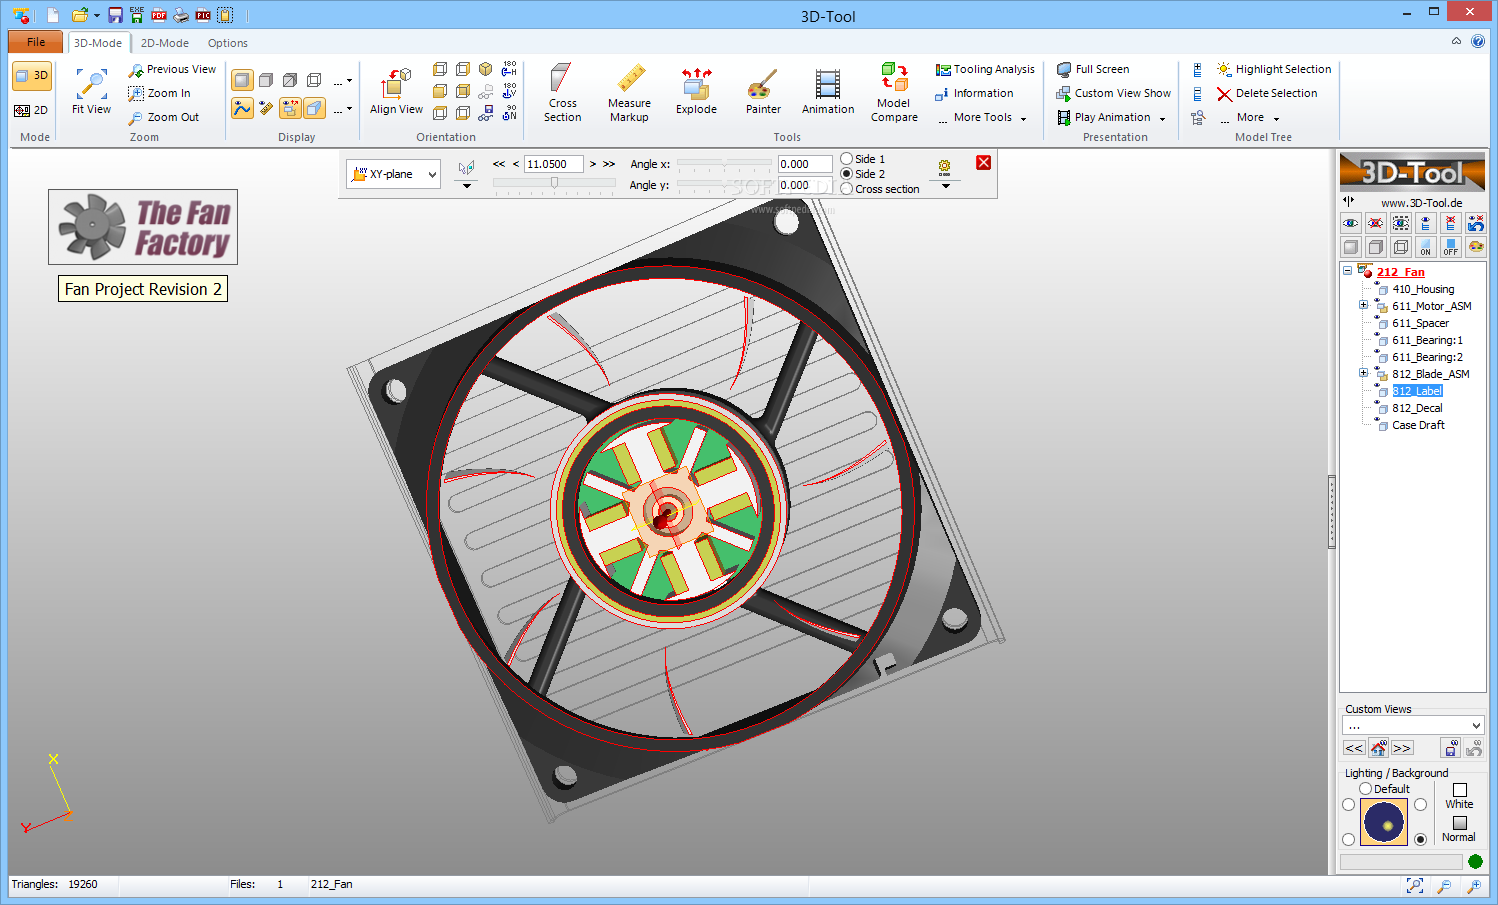
Task: Open the Options tab
Action: tap(228, 43)
